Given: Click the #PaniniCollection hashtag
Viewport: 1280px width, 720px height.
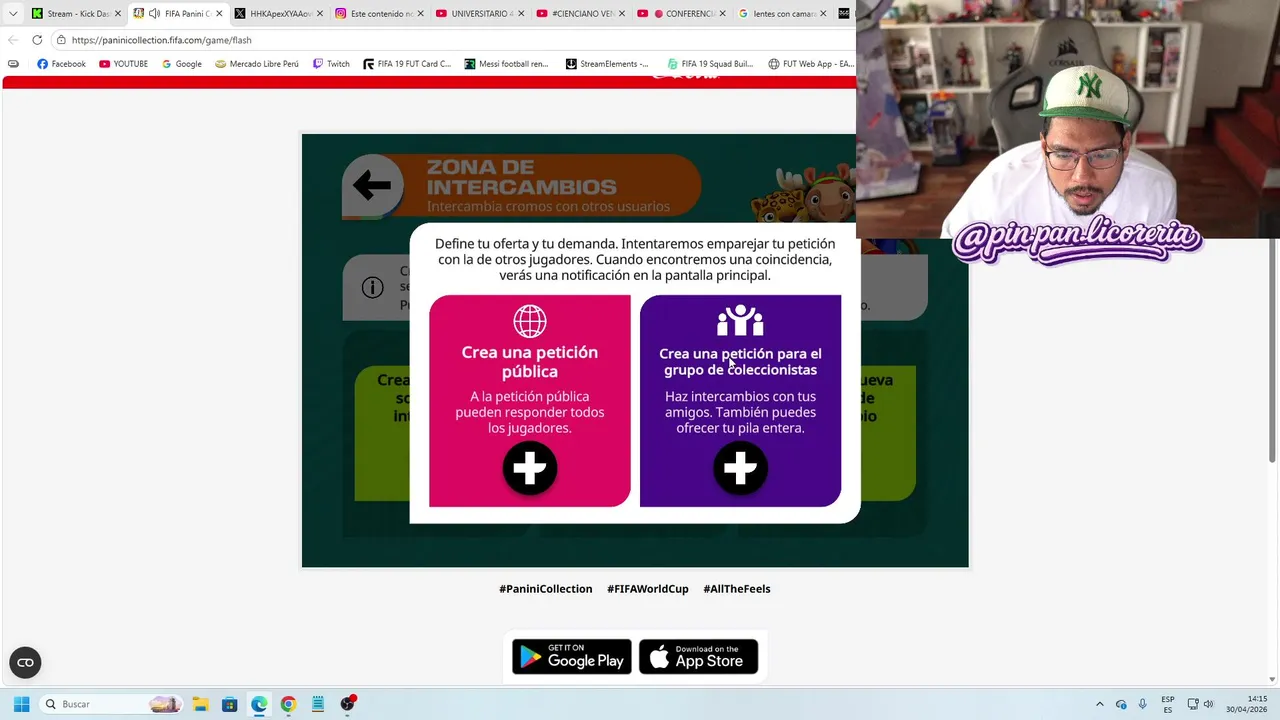Looking at the screenshot, I should (x=546, y=589).
